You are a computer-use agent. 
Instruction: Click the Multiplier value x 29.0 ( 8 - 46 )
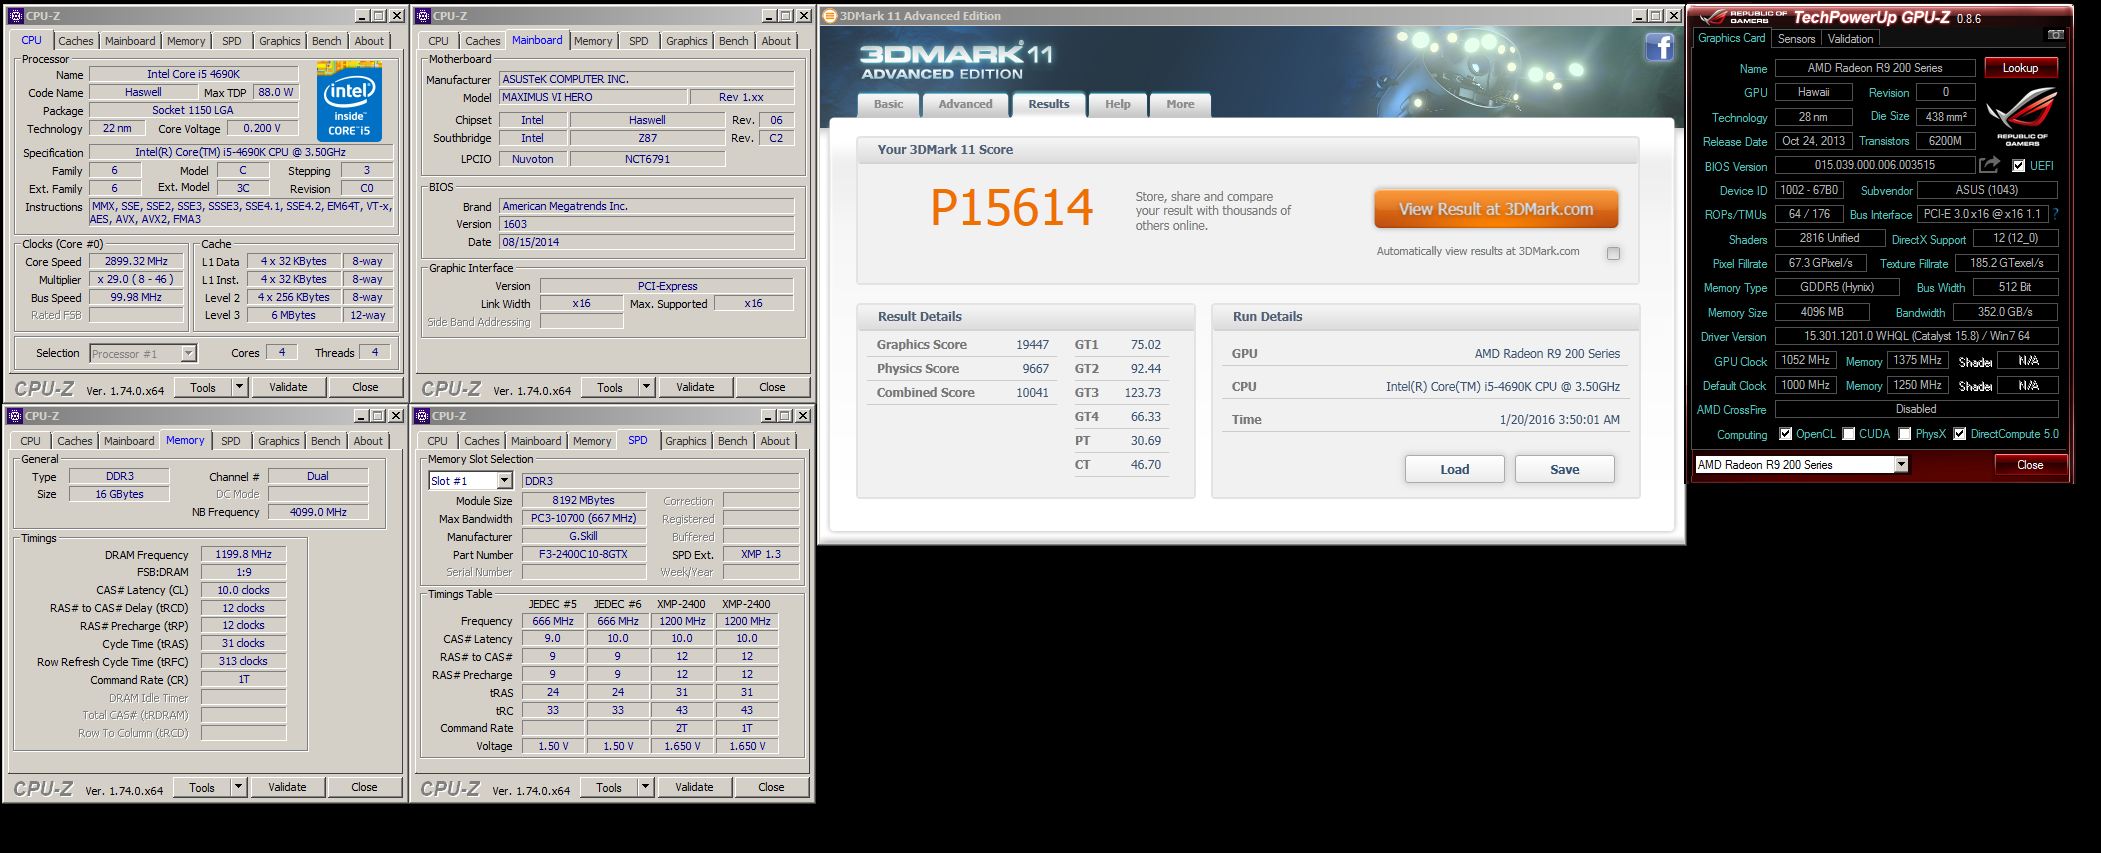coord(136,279)
